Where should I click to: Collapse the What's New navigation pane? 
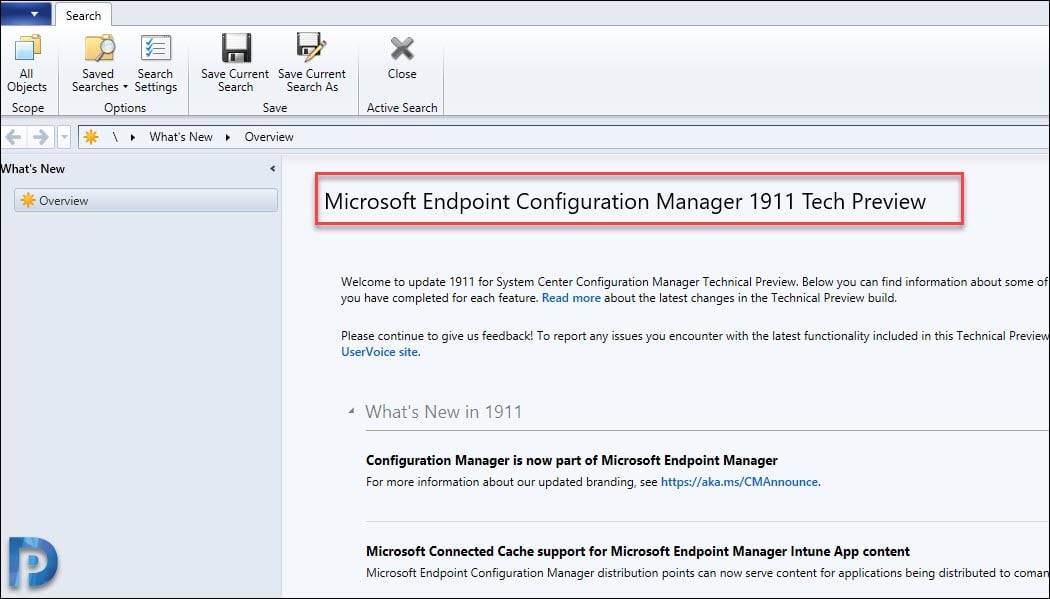tap(273, 169)
